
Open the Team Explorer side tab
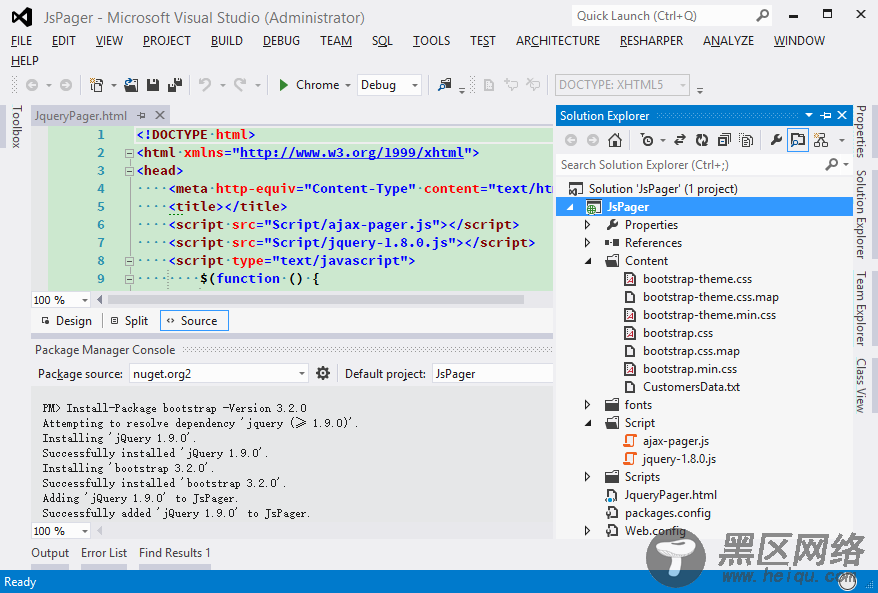[x=861, y=309]
